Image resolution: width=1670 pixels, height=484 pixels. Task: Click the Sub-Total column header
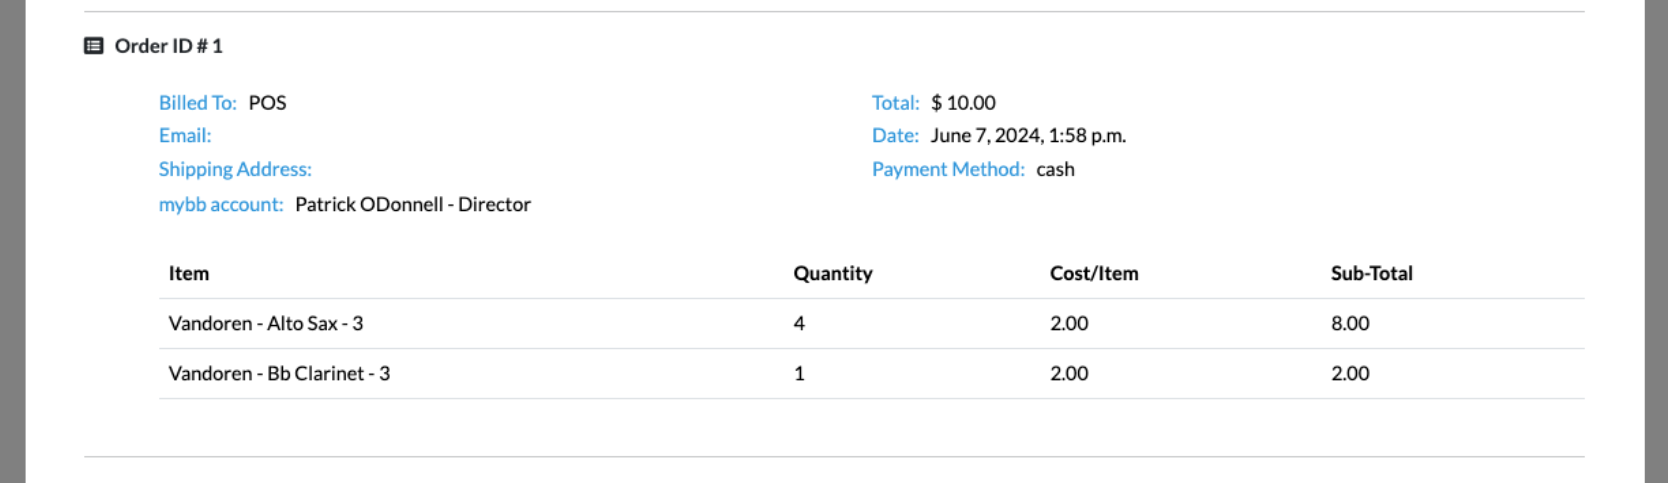[x=1372, y=274]
